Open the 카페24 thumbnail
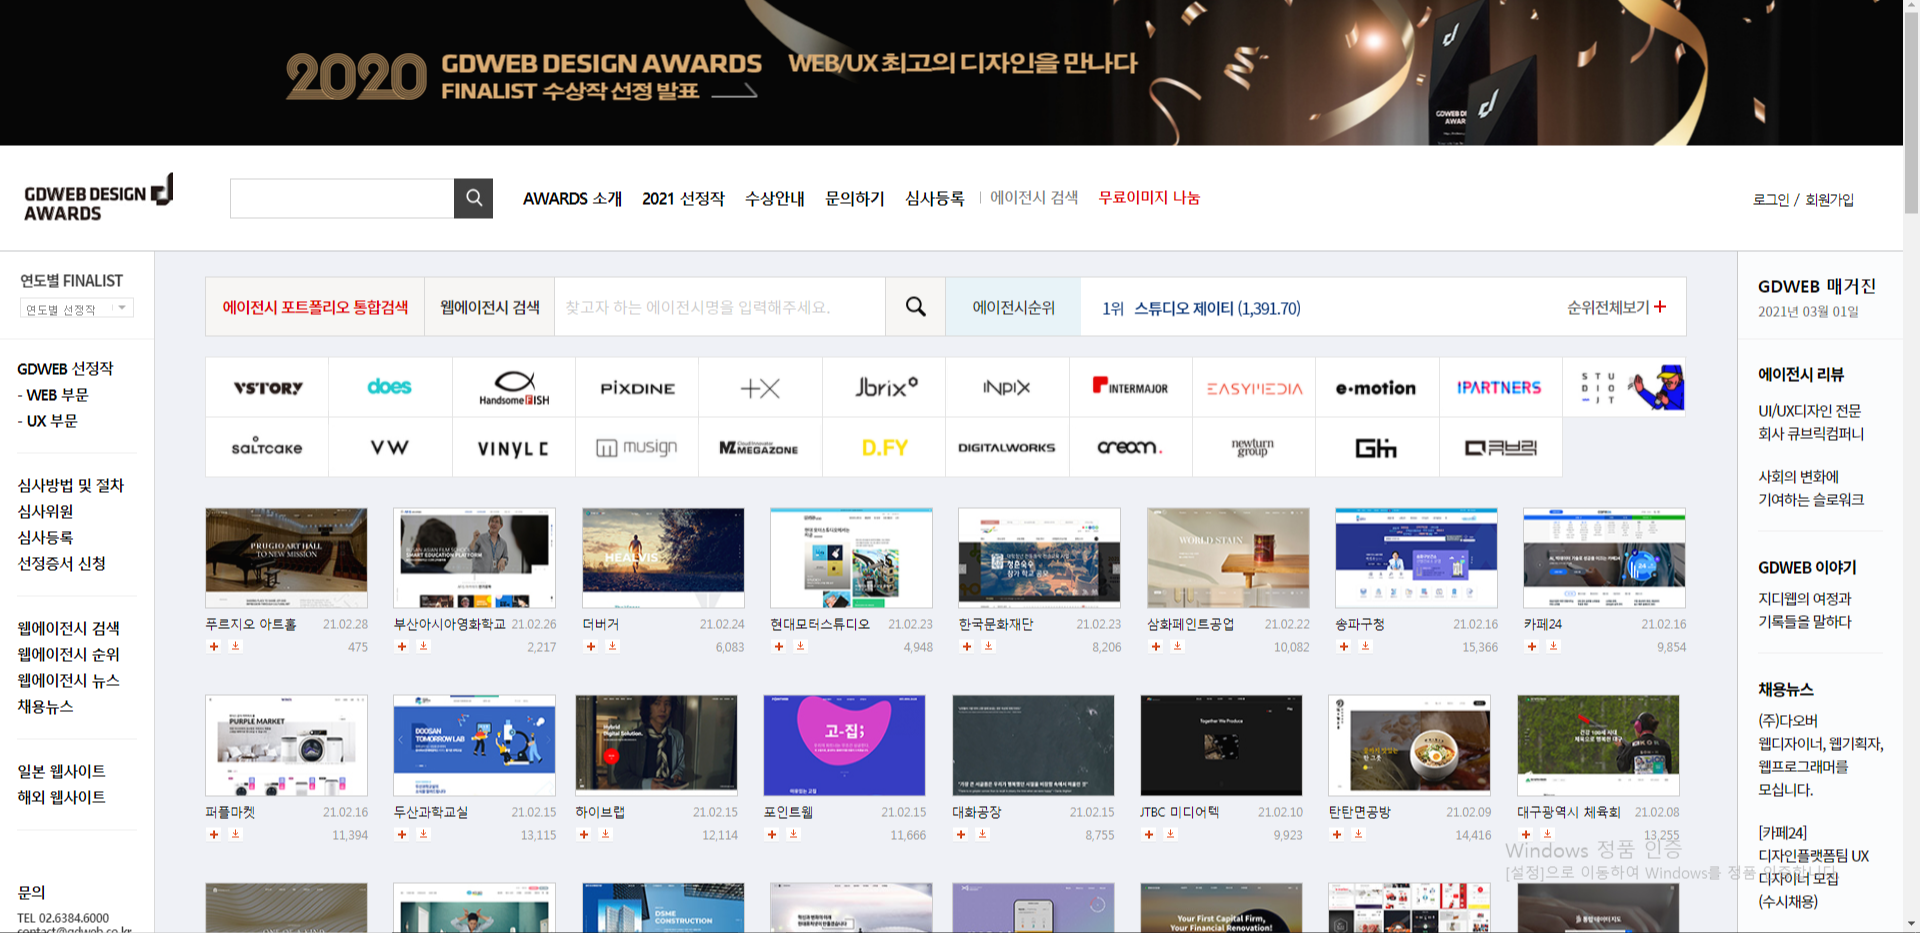The height and width of the screenshot is (933, 1920). pyautogui.click(x=1604, y=557)
